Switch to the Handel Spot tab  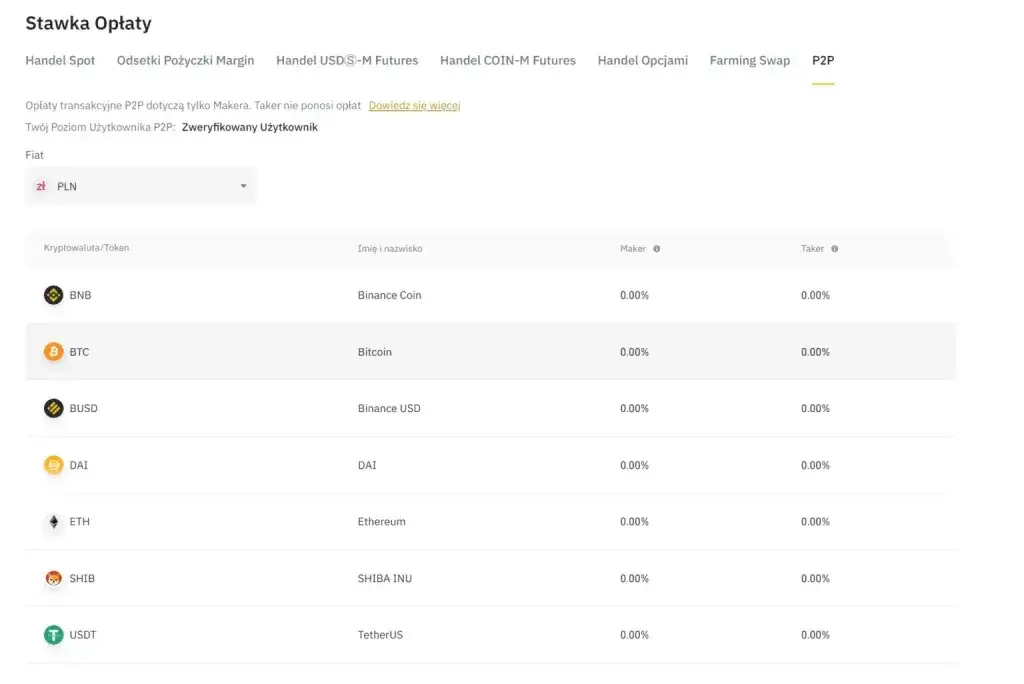[x=59, y=60]
